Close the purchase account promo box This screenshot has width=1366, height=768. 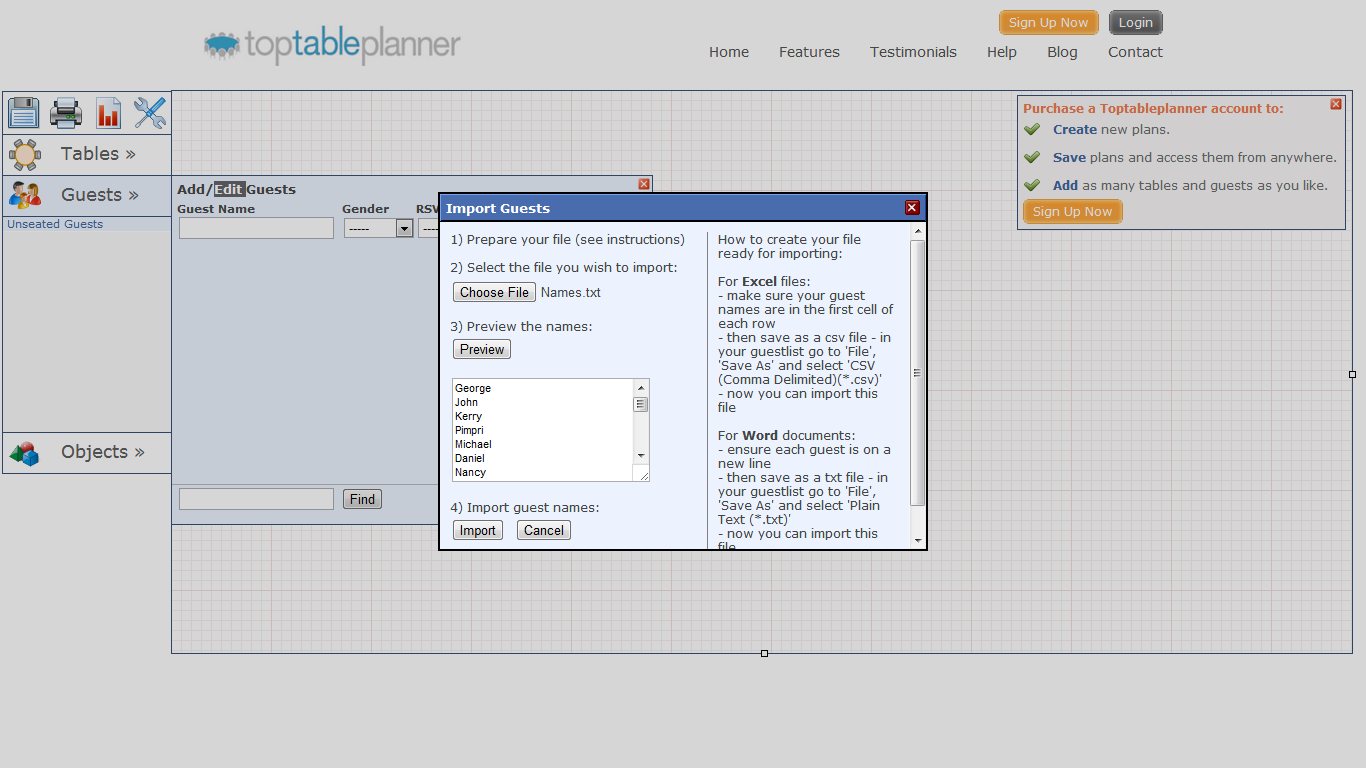pos(1336,104)
